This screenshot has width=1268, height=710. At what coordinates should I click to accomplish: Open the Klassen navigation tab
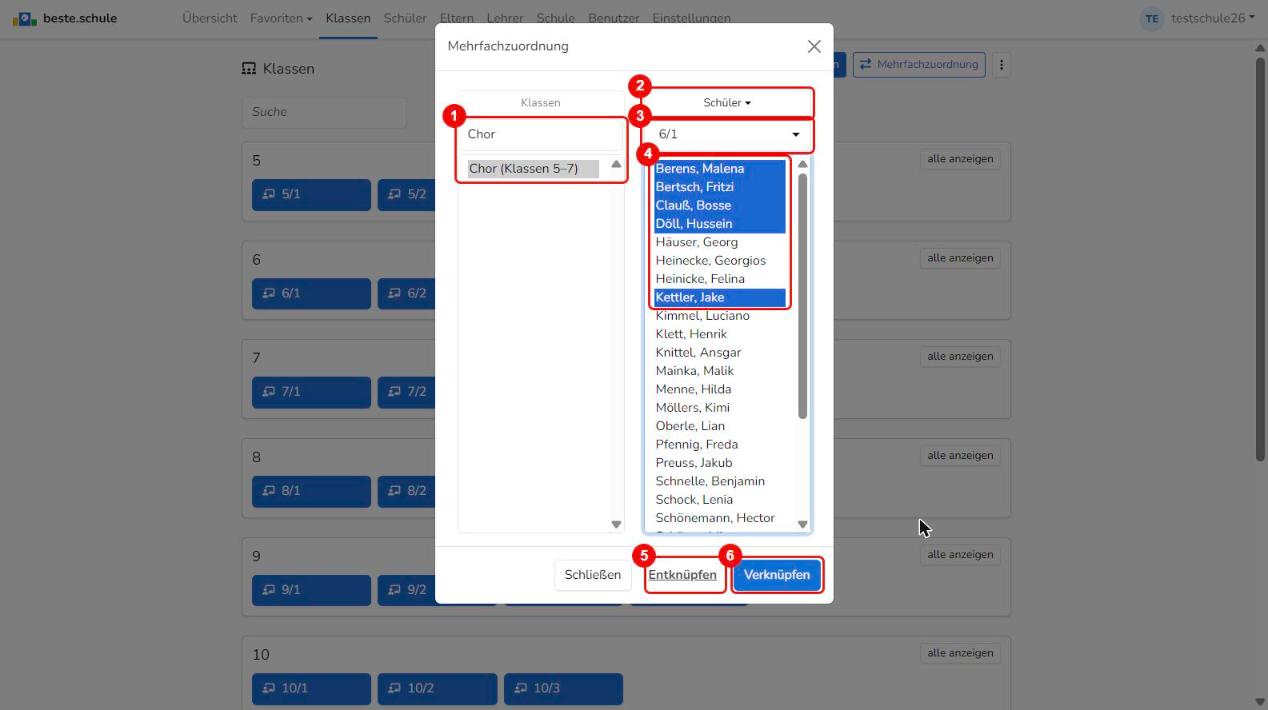click(x=348, y=18)
